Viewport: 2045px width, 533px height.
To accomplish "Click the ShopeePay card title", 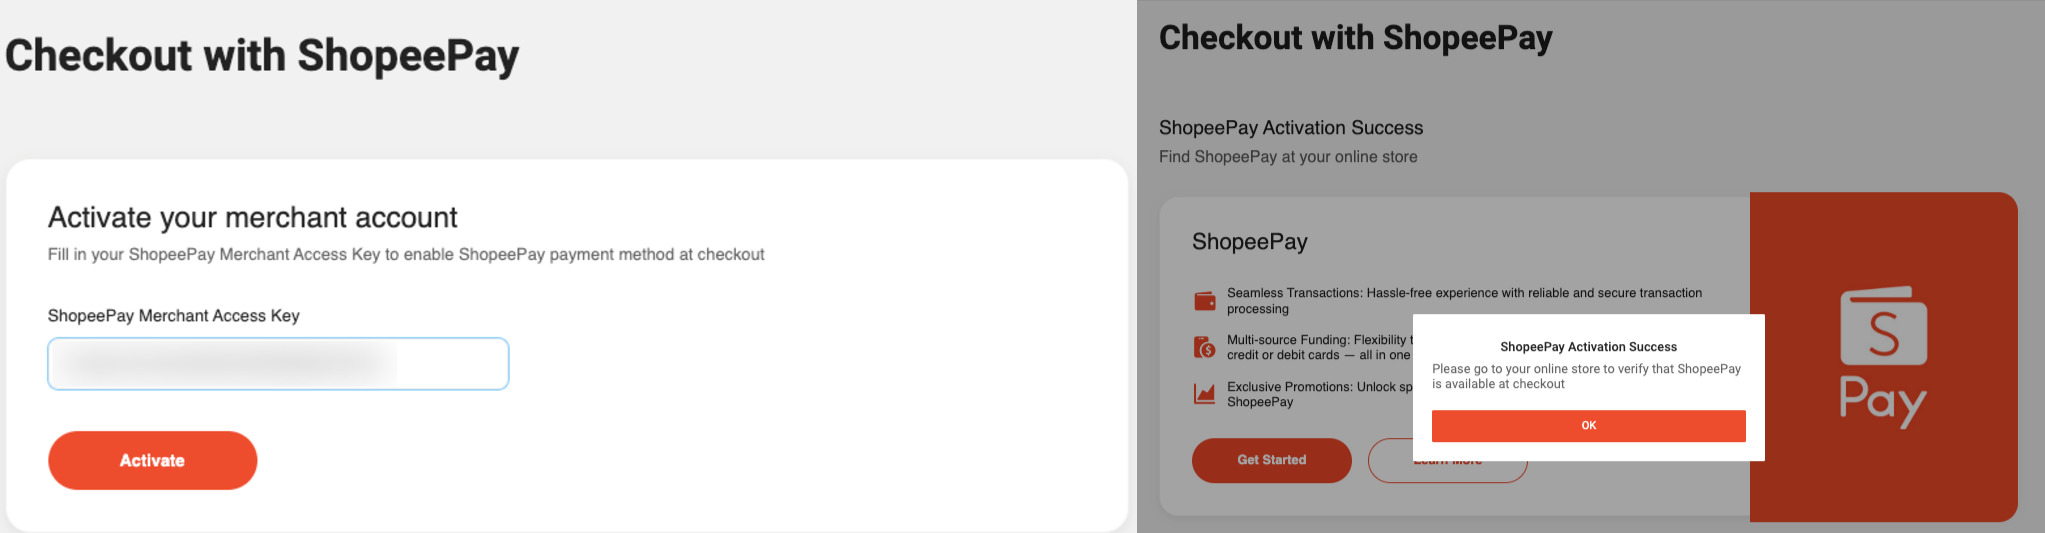I will tap(1250, 242).
